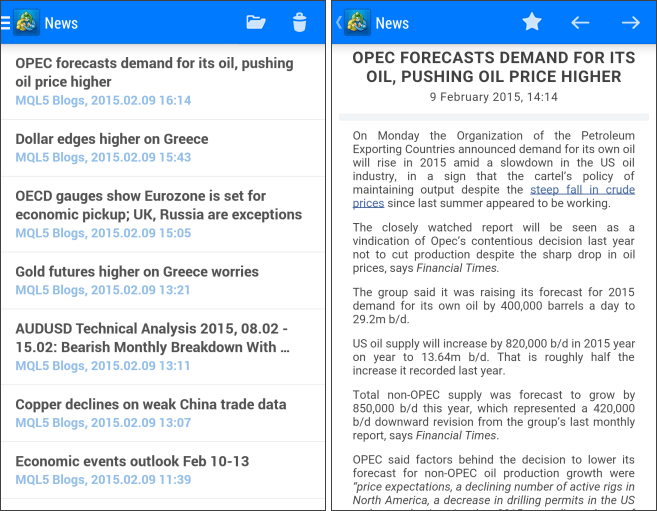Tap the MetaTrader app logo in article header

[357, 22]
